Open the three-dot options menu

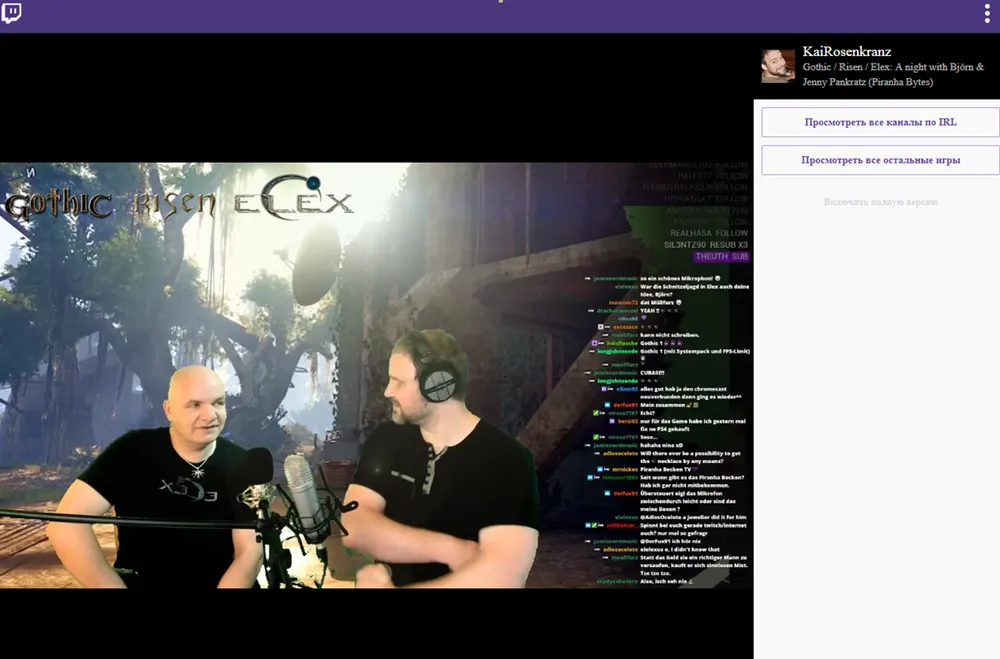pyautogui.click(x=987, y=13)
